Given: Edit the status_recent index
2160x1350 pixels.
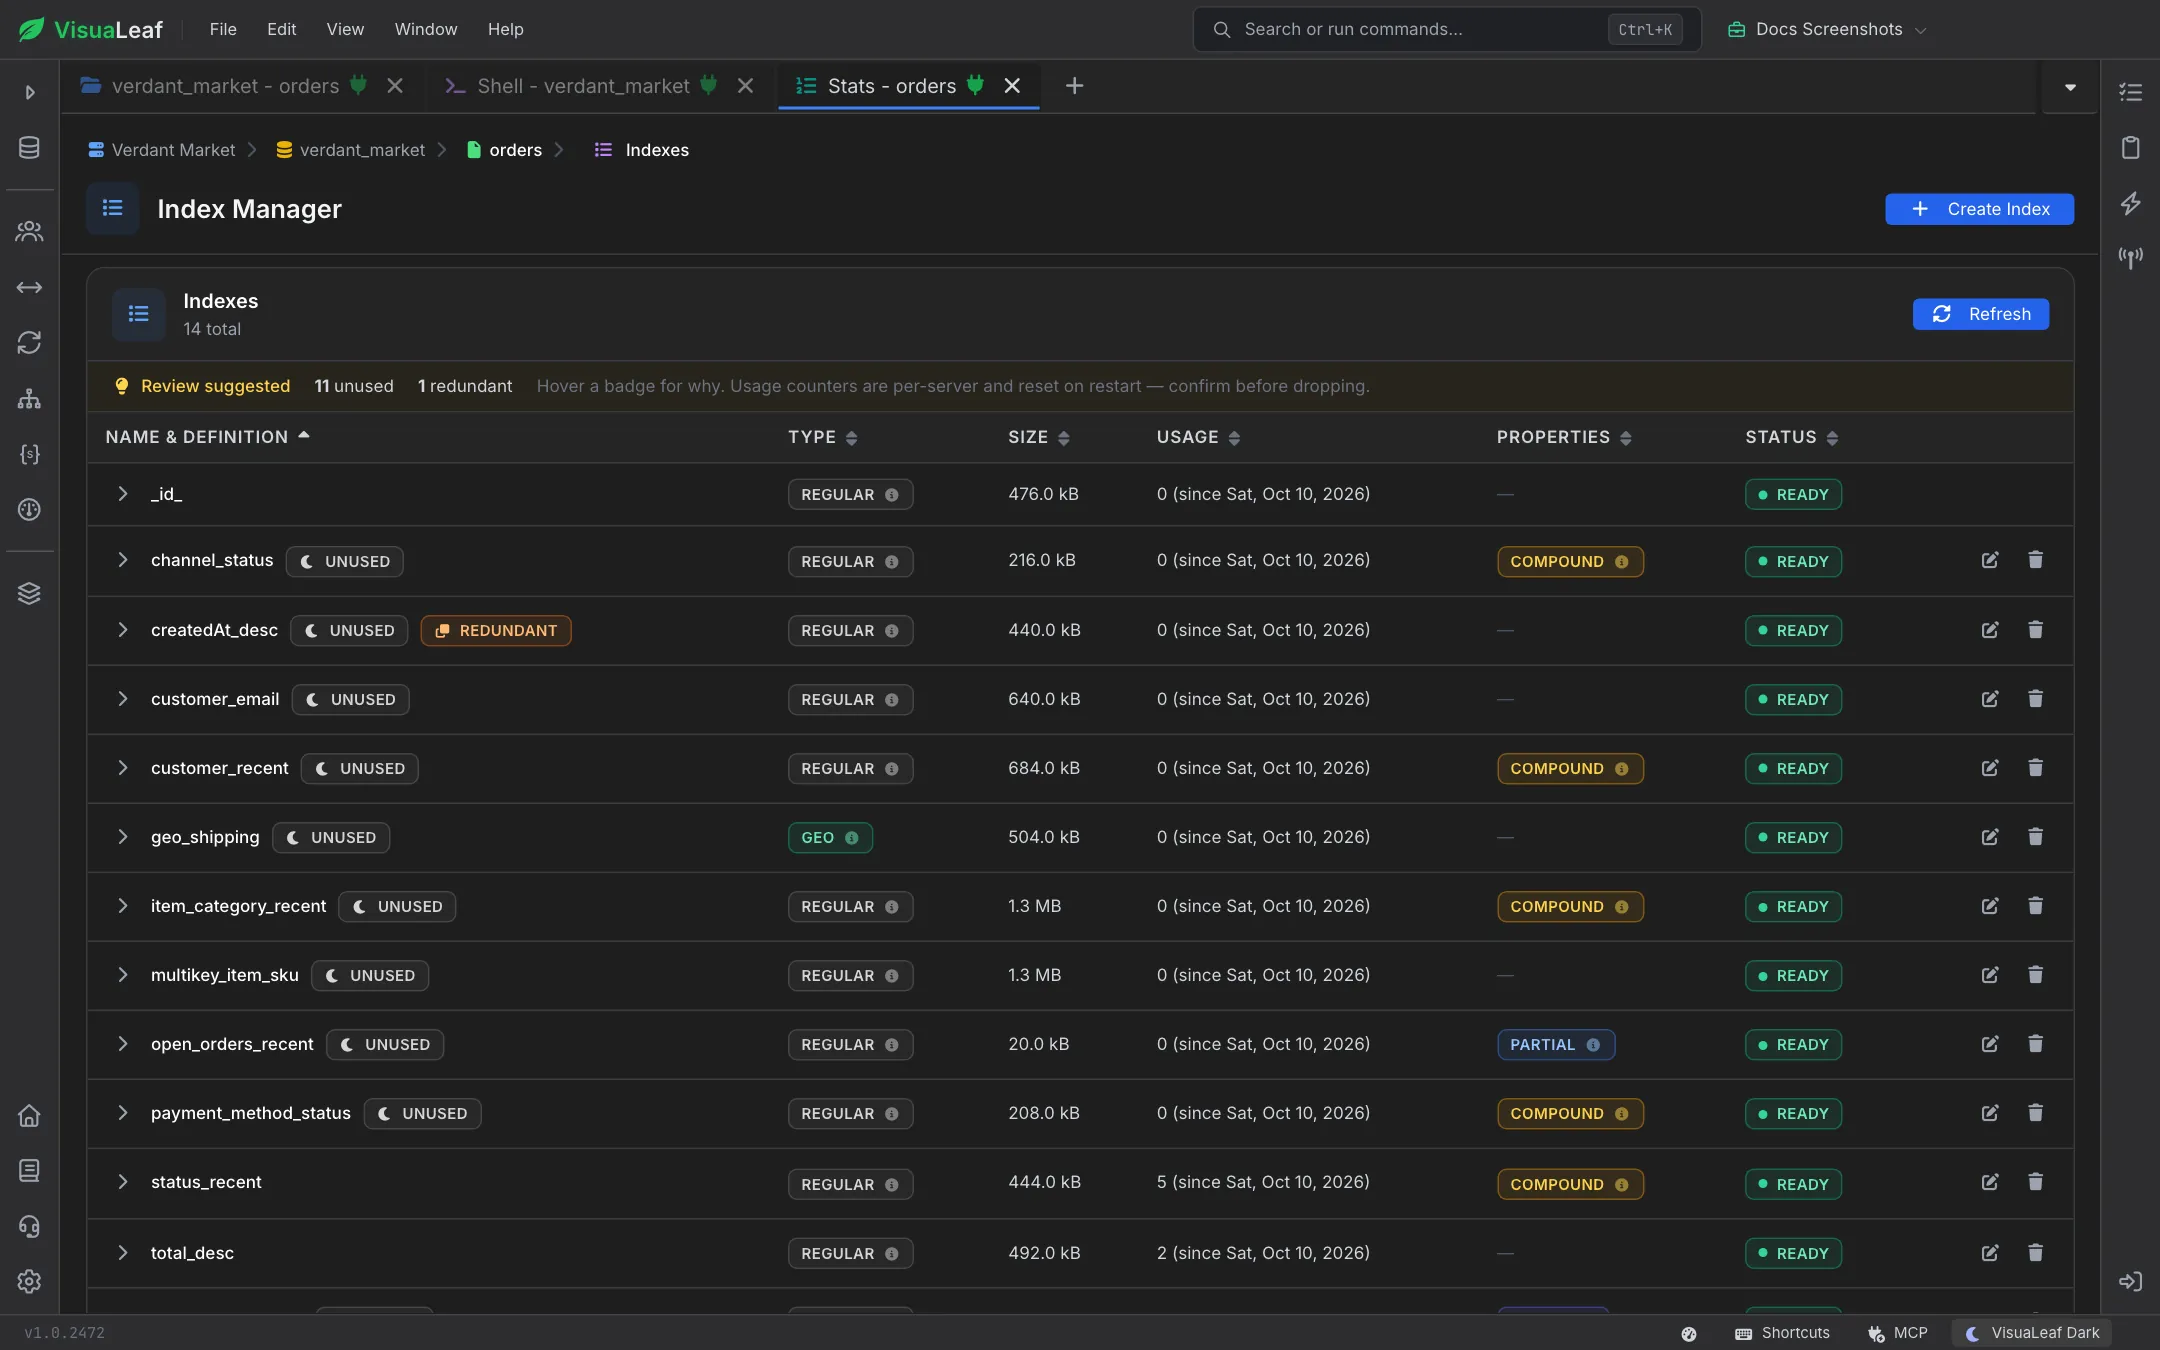Looking at the screenshot, I should 1990,1182.
